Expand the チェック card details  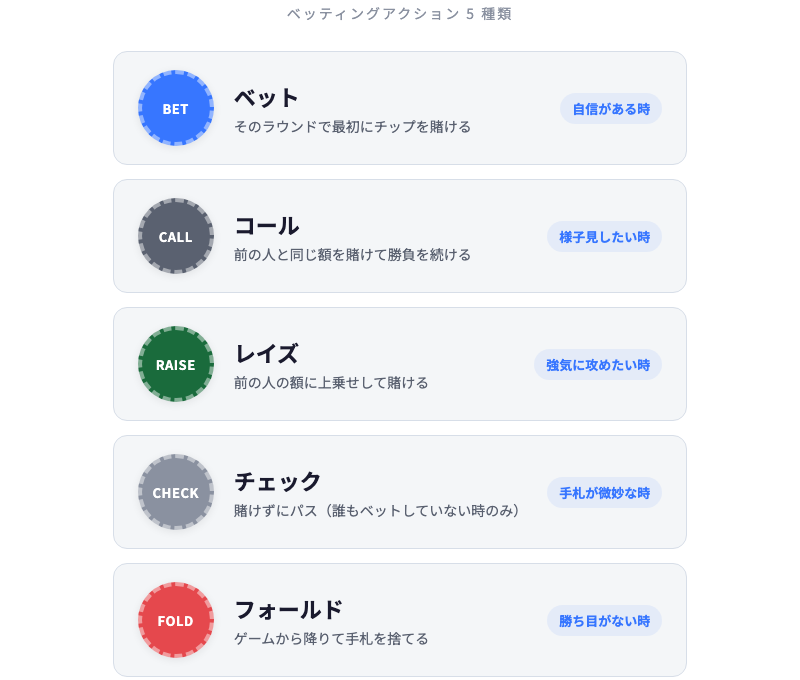(x=400, y=492)
